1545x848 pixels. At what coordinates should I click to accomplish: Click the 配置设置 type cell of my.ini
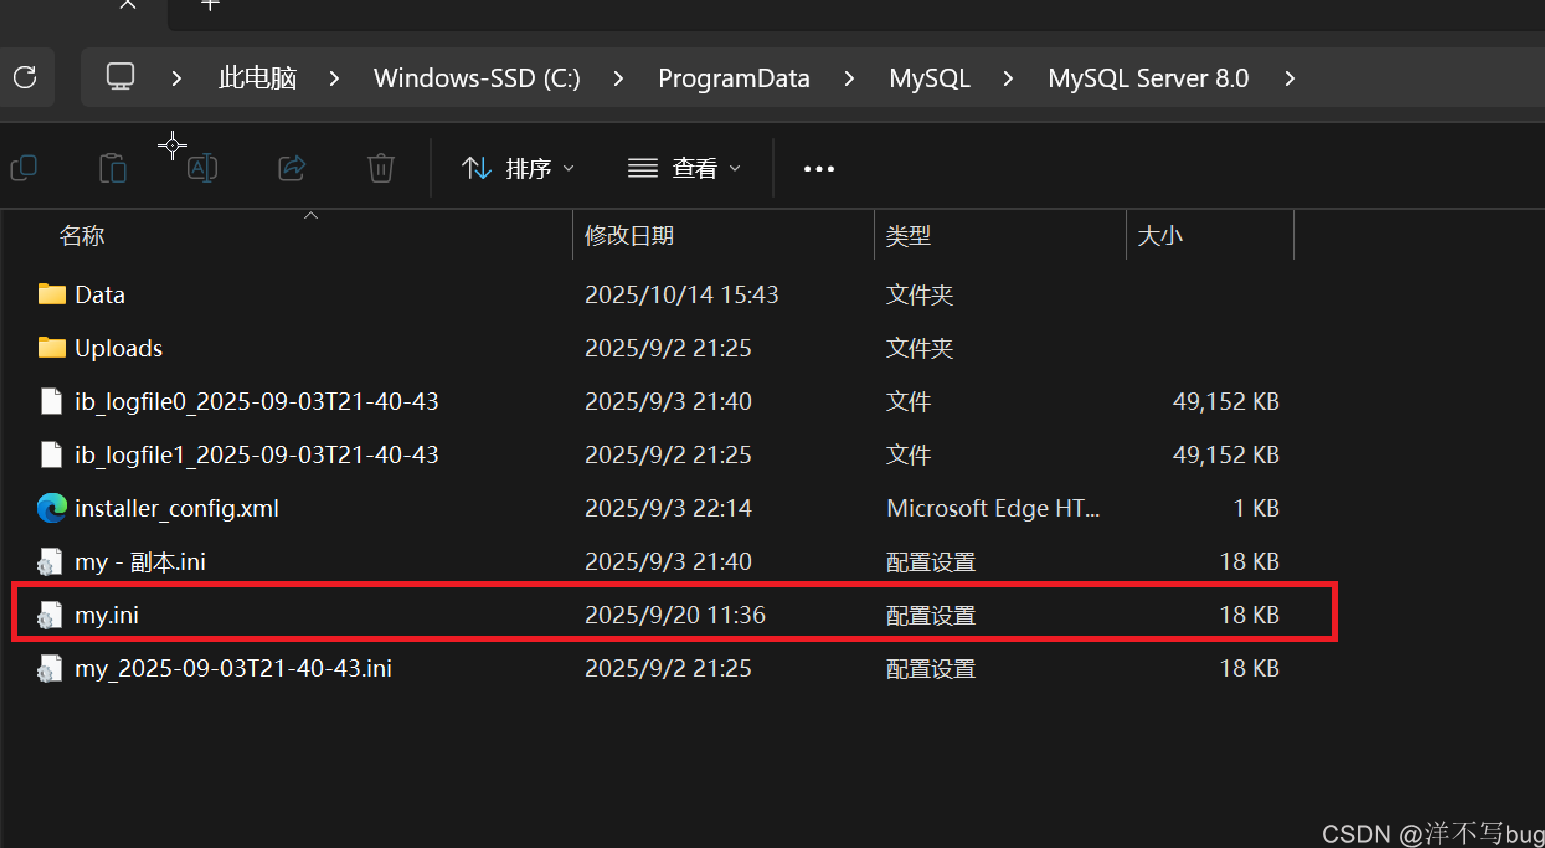931,615
